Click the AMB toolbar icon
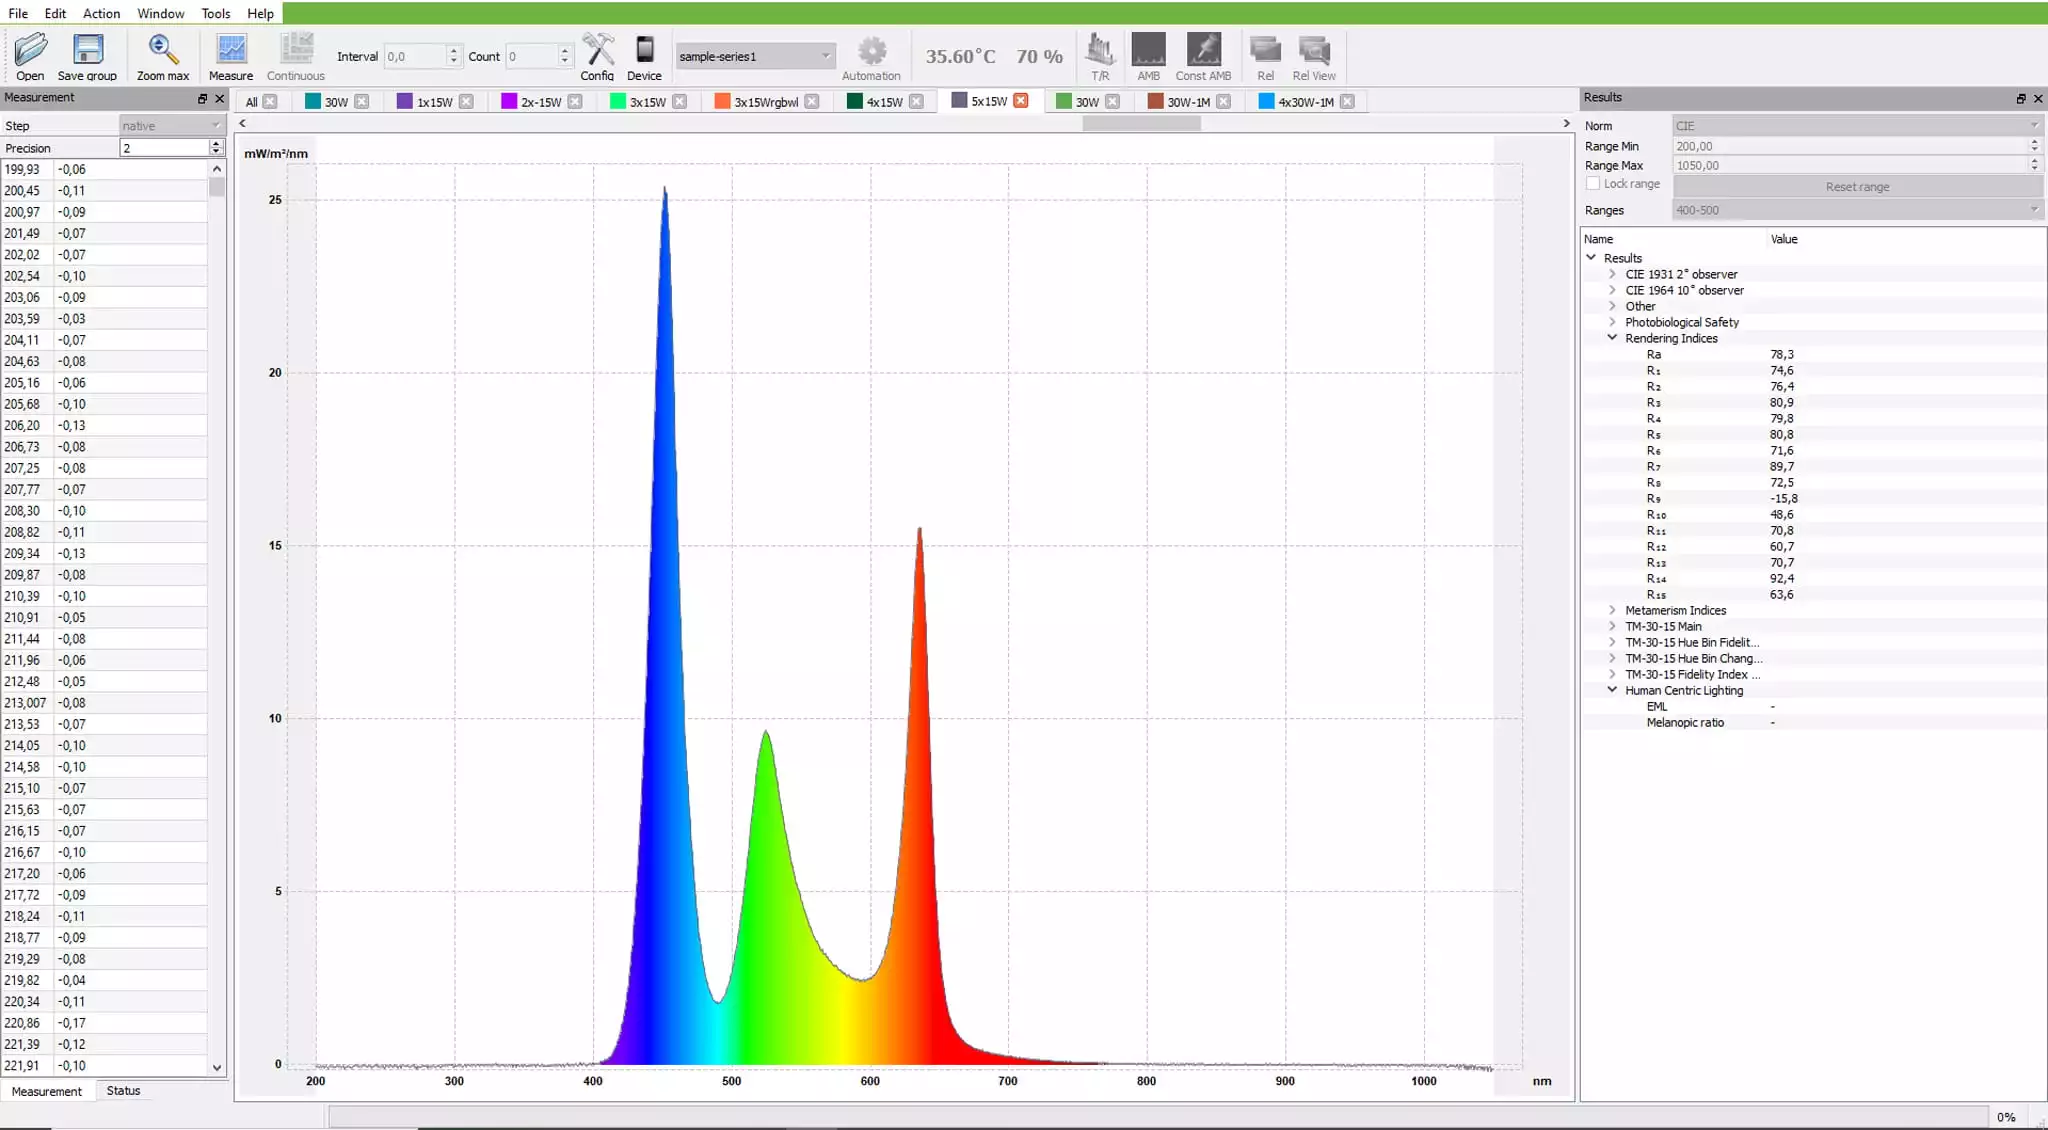This screenshot has height=1130, width=2048. click(1148, 51)
